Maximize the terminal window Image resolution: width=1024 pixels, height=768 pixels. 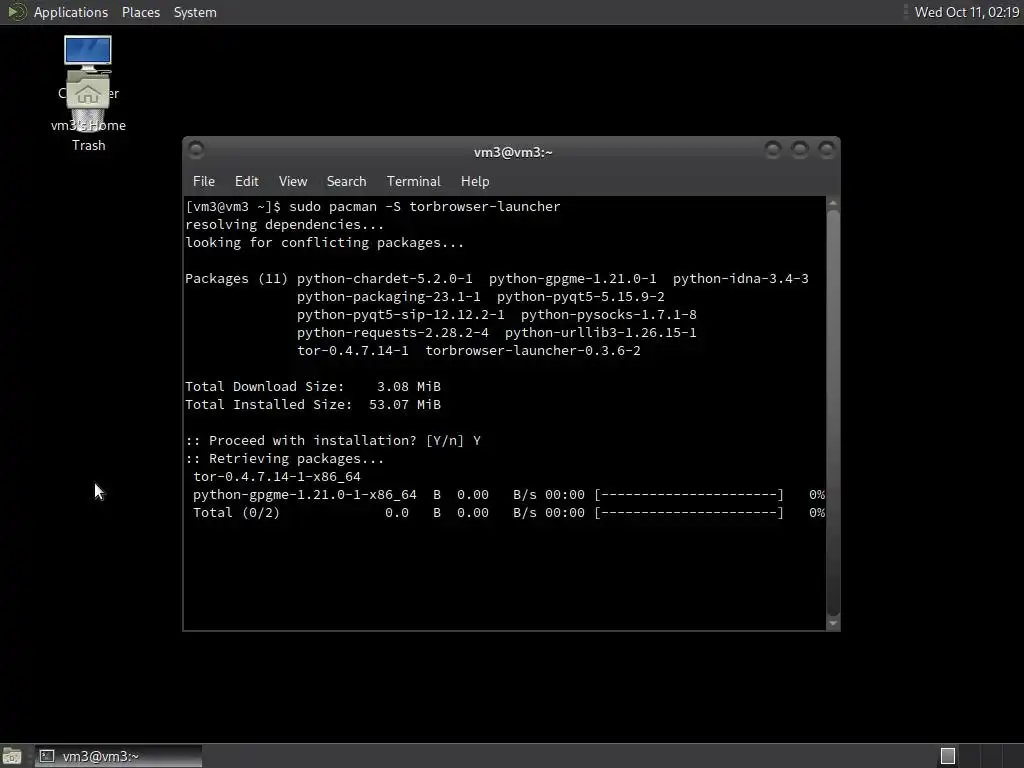tap(799, 150)
